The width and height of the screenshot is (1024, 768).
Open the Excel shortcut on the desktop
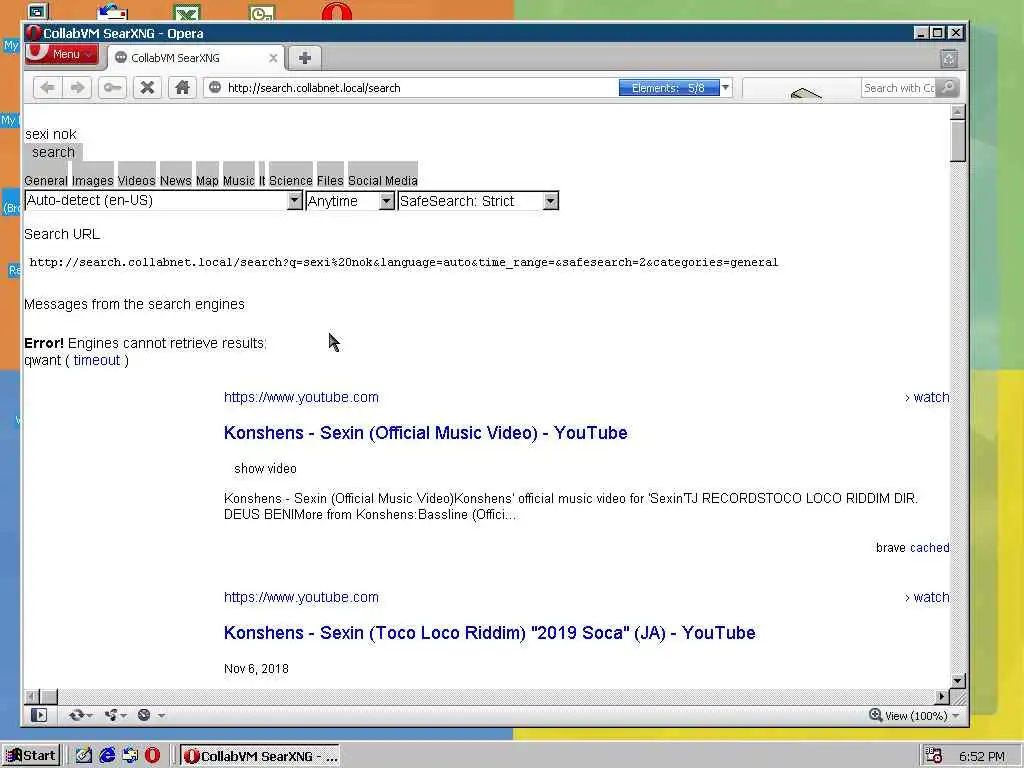(x=187, y=12)
